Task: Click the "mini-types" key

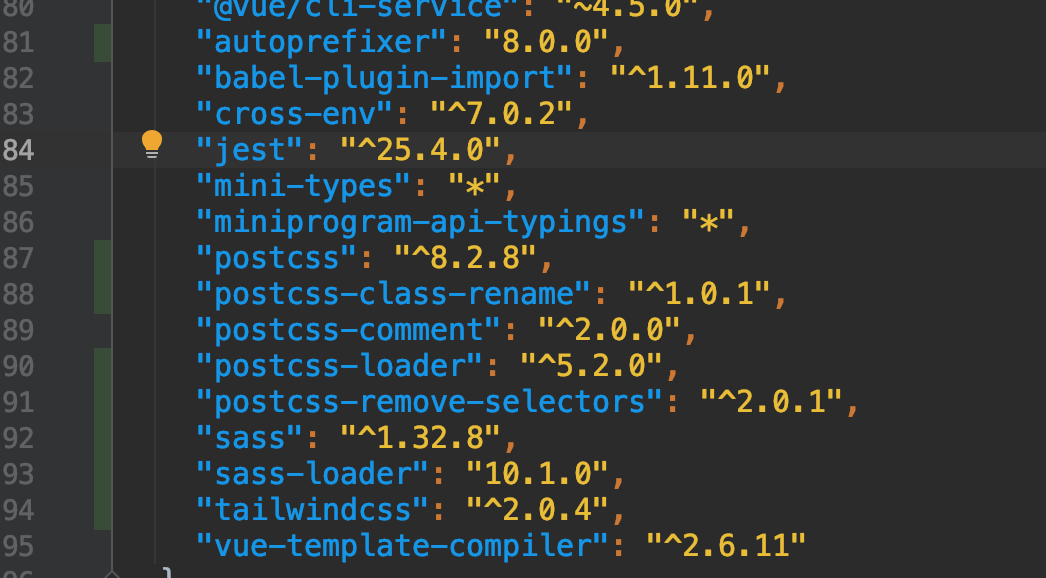Action: [x=303, y=186]
